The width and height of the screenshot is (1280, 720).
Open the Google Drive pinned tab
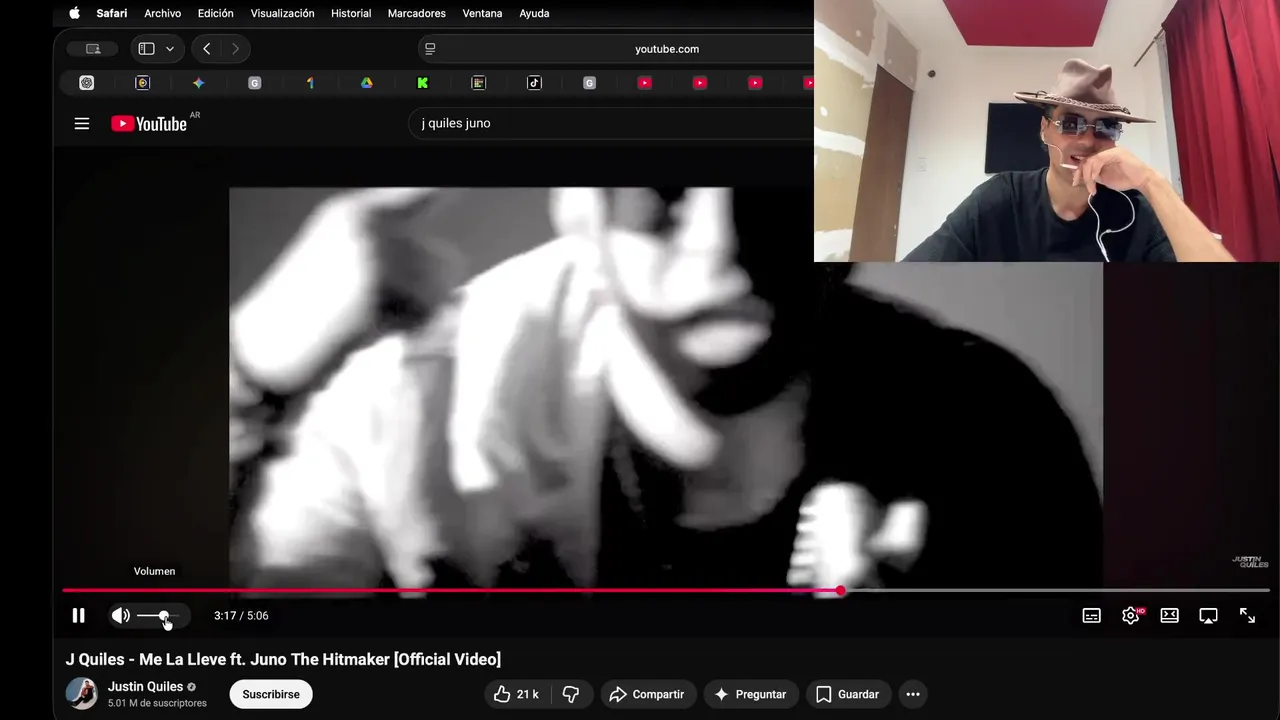367,83
